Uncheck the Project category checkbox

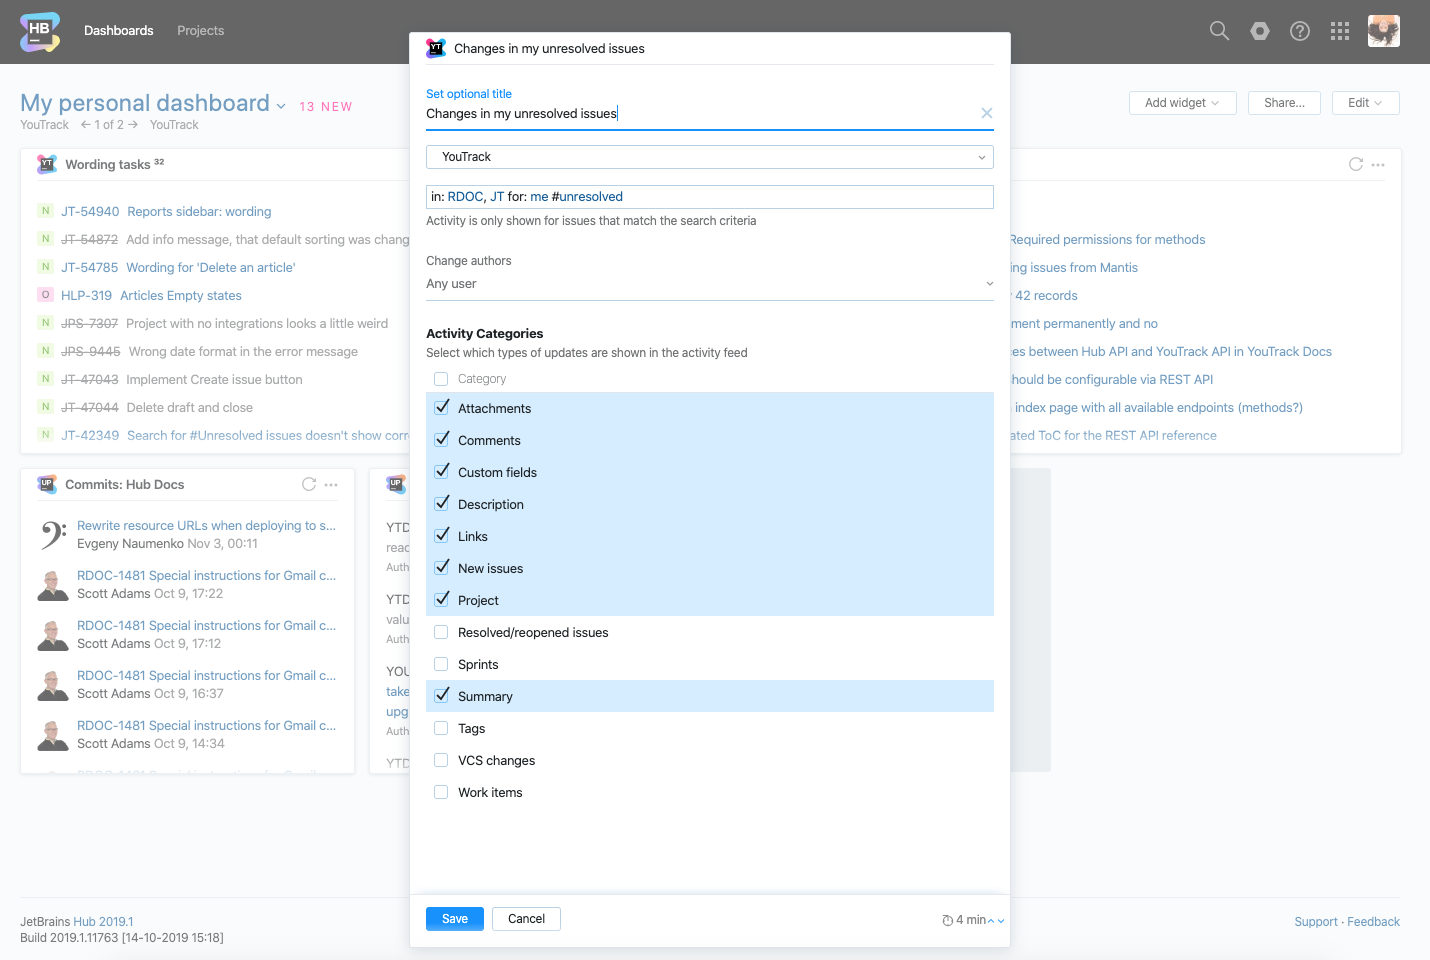click(442, 600)
